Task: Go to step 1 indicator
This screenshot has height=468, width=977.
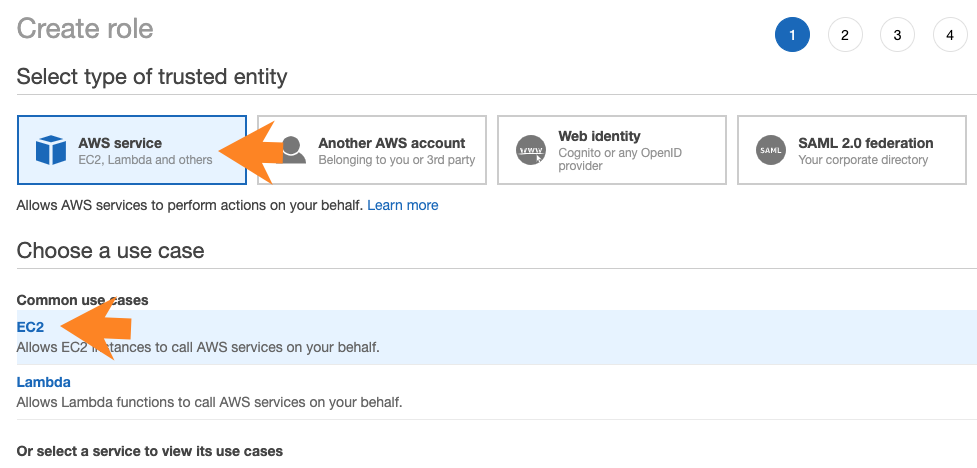Action: tap(792, 36)
